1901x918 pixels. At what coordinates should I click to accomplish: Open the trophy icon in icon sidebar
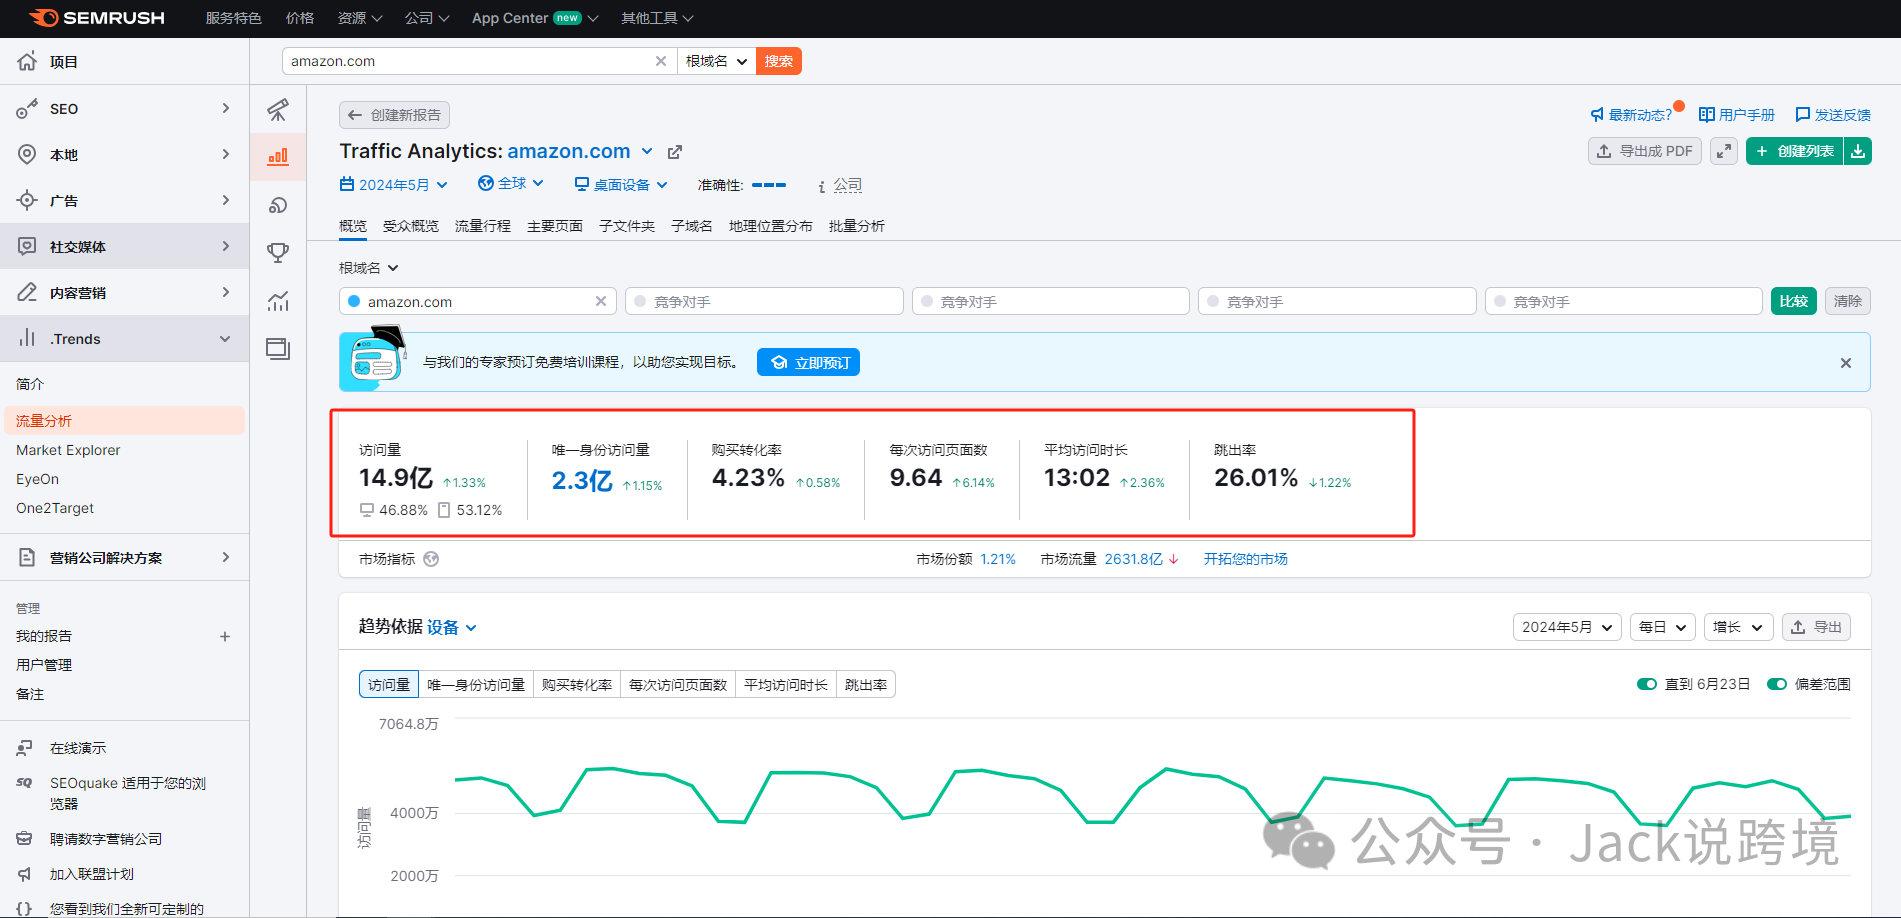coord(278,253)
